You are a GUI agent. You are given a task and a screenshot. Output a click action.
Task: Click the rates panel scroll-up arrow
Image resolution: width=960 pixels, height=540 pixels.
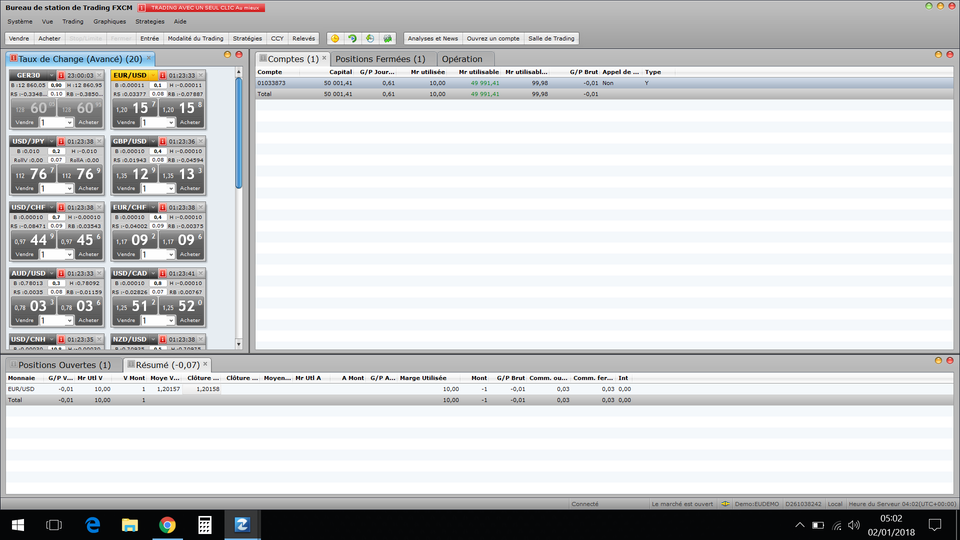coord(239,72)
